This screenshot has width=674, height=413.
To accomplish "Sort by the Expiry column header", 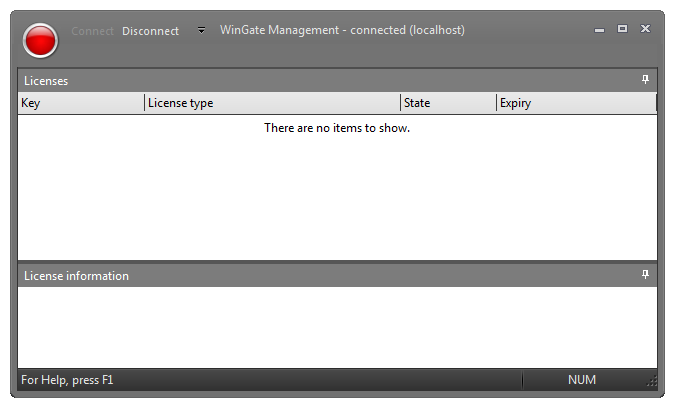I will 576,103.
